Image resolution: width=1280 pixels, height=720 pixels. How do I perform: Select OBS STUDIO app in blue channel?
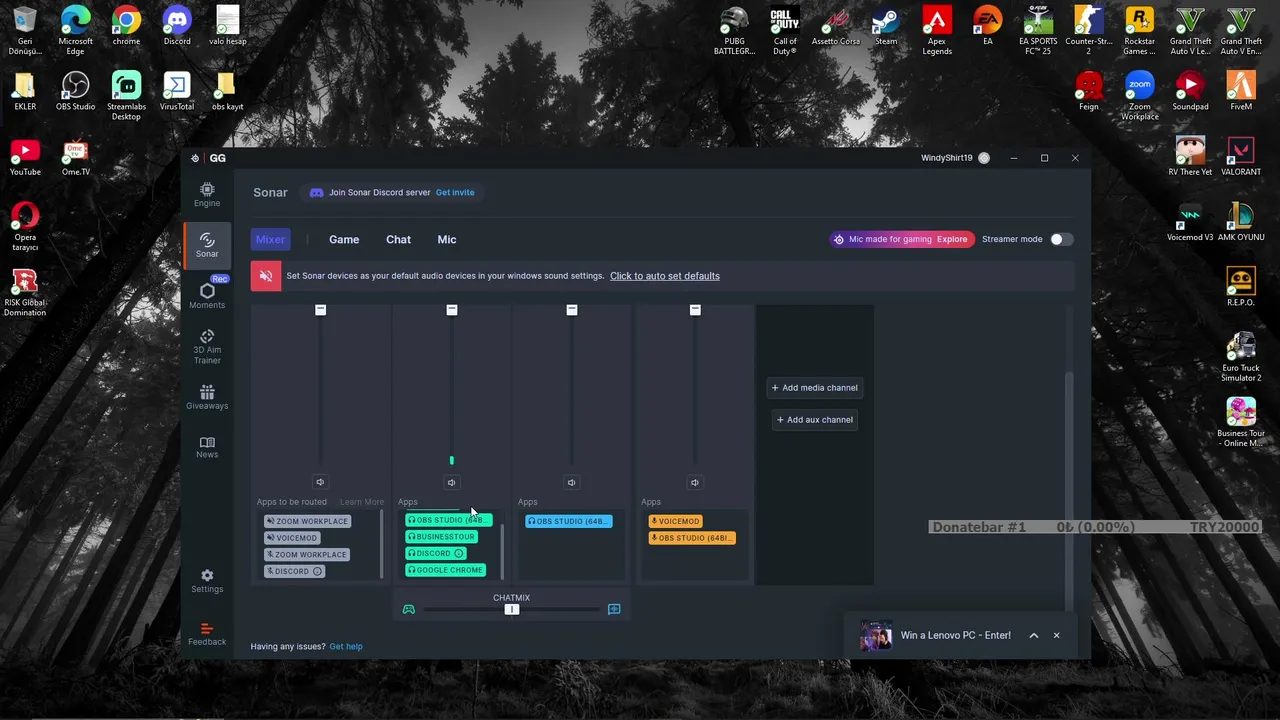[x=568, y=521]
